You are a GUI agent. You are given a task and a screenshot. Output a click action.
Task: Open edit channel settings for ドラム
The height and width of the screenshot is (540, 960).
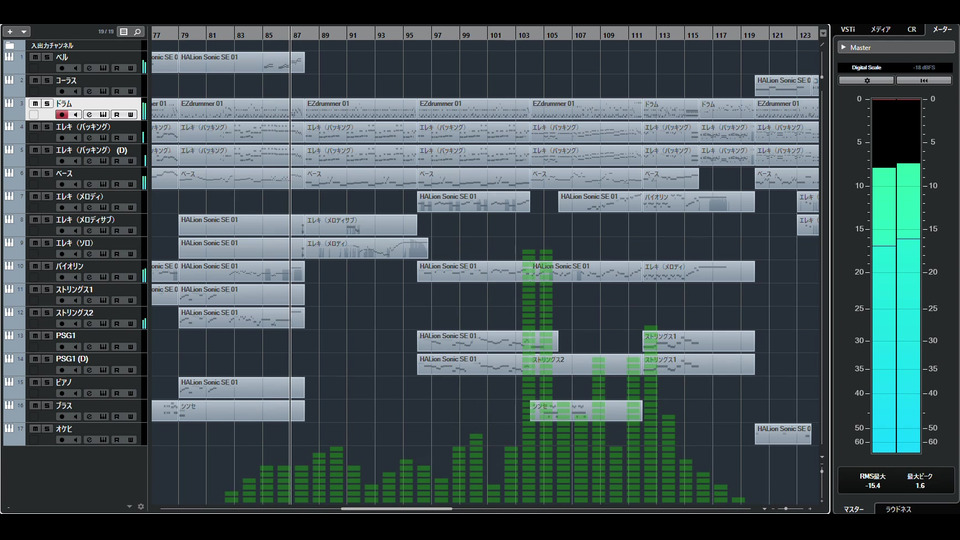pos(89,114)
